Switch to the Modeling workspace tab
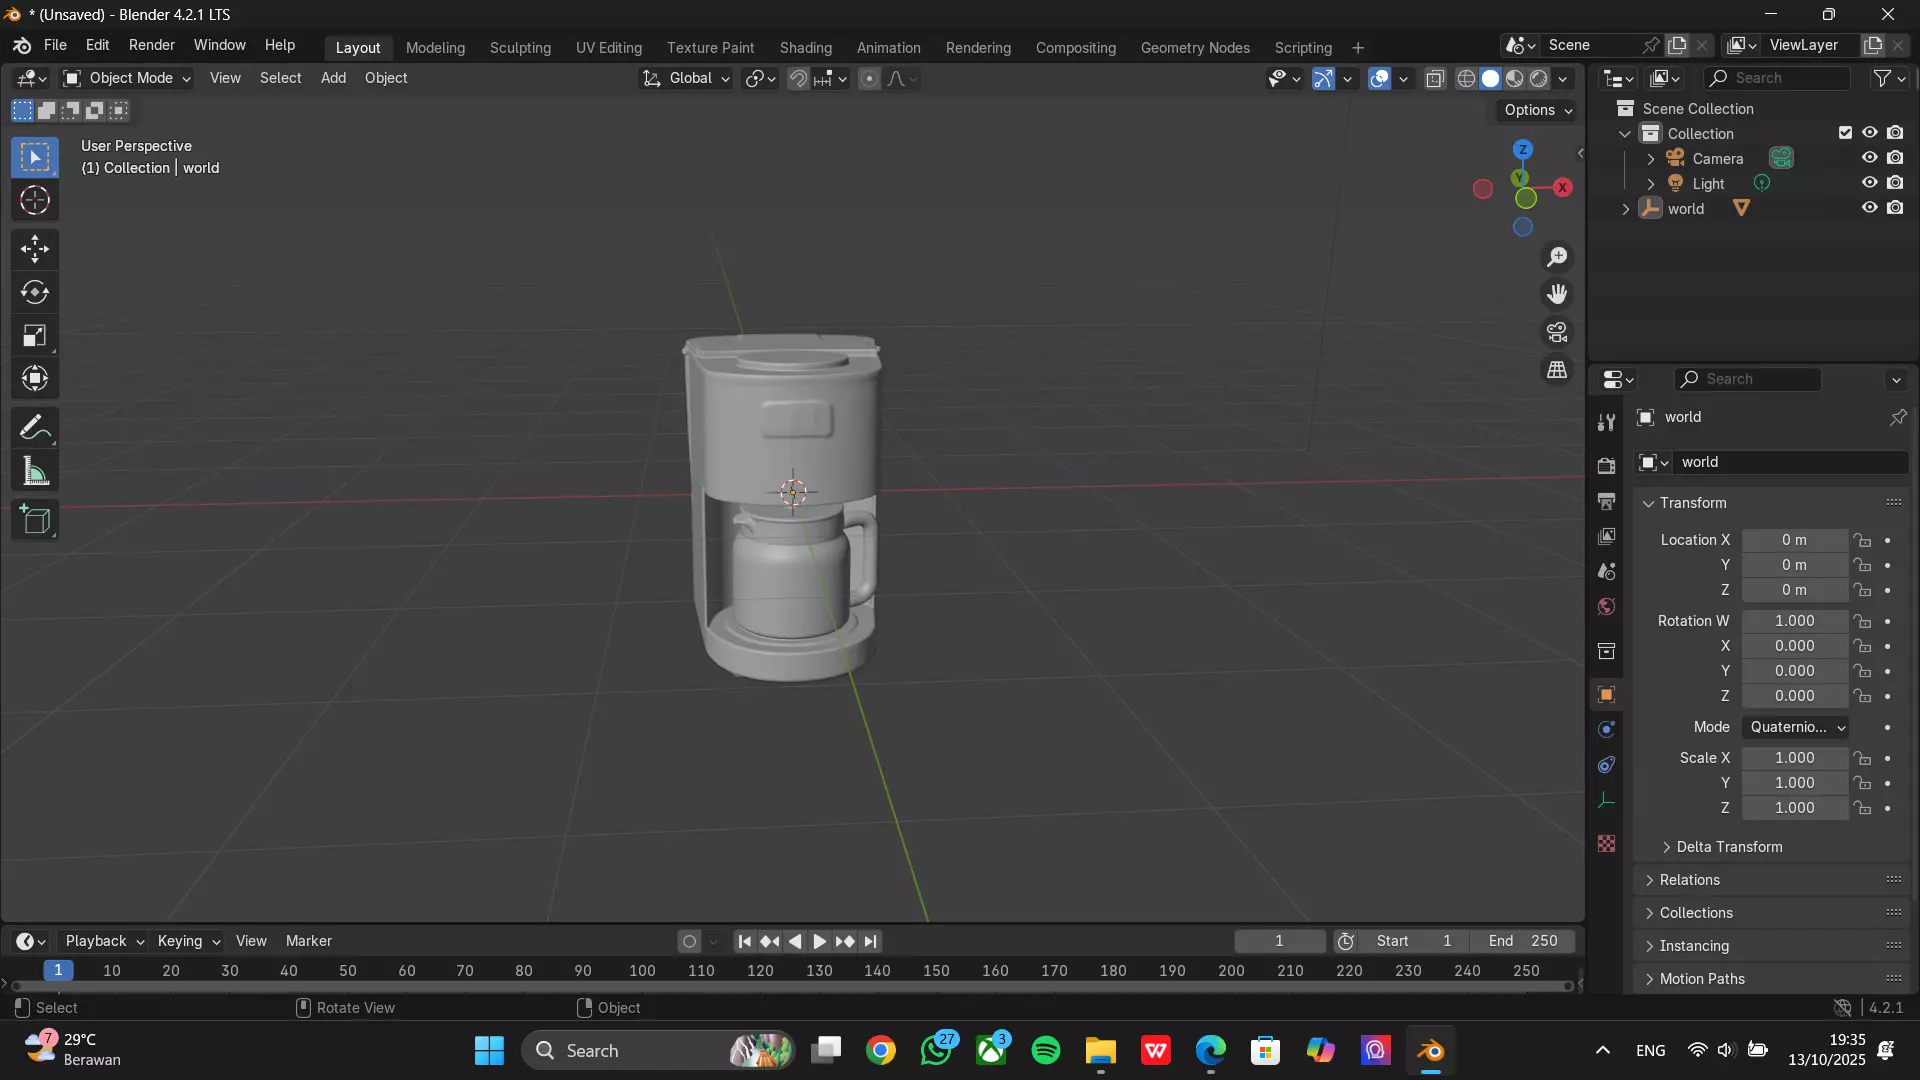This screenshot has height=1080, width=1920. tap(435, 48)
